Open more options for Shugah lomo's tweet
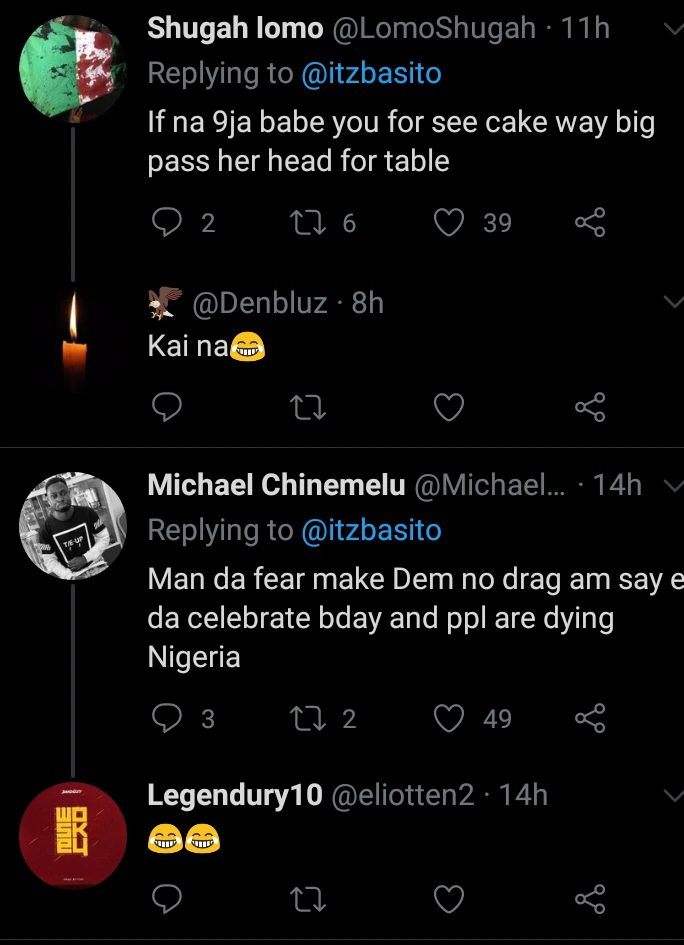The width and height of the screenshot is (684, 945). [671, 30]
